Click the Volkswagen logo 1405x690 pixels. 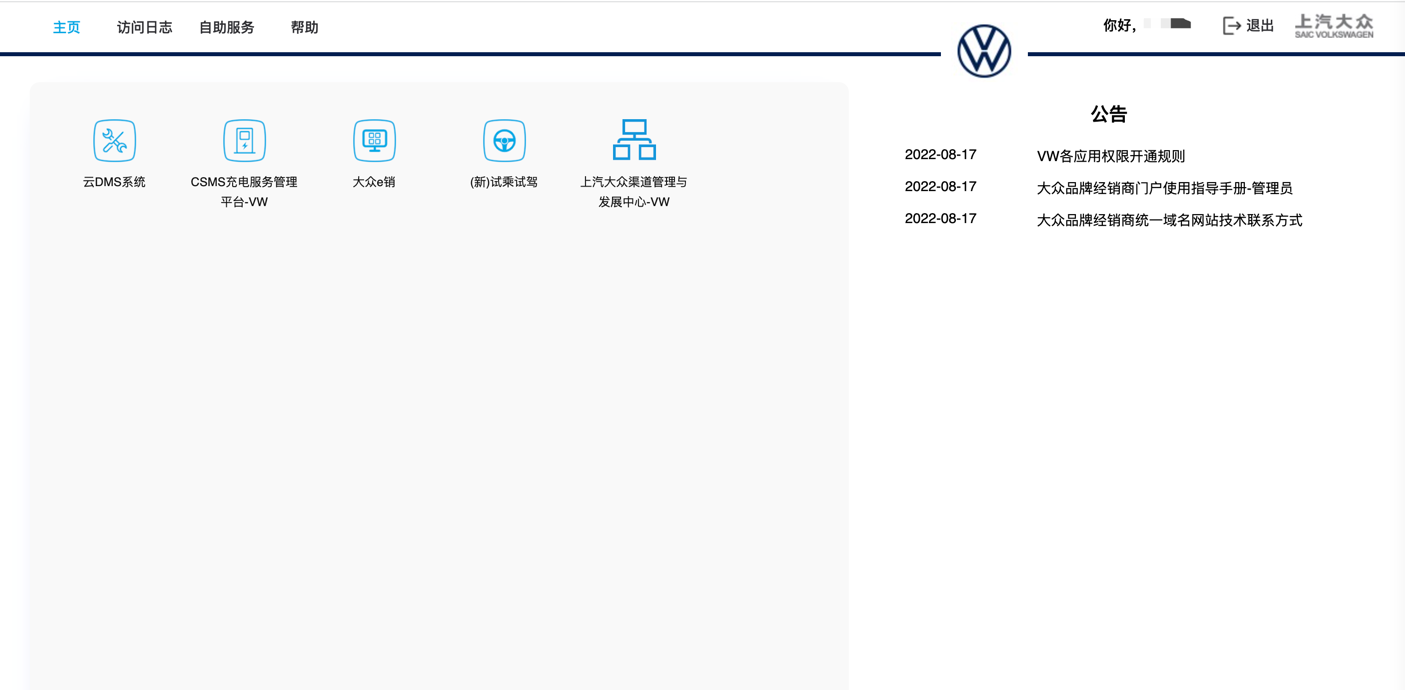pyautogui.click(x=984, y=51)
